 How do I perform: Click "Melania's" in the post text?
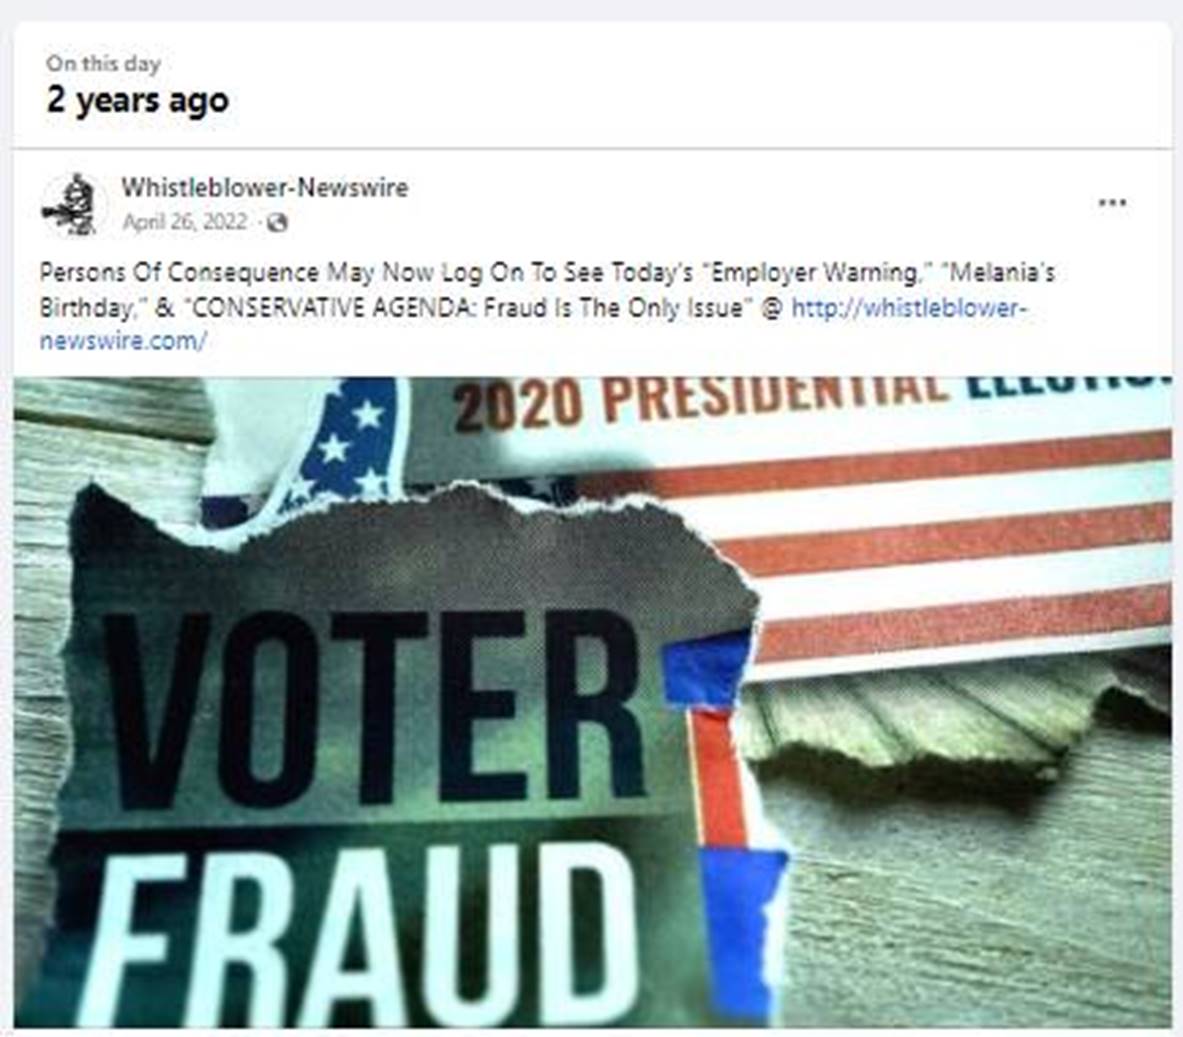click(x=1001, y=272)
